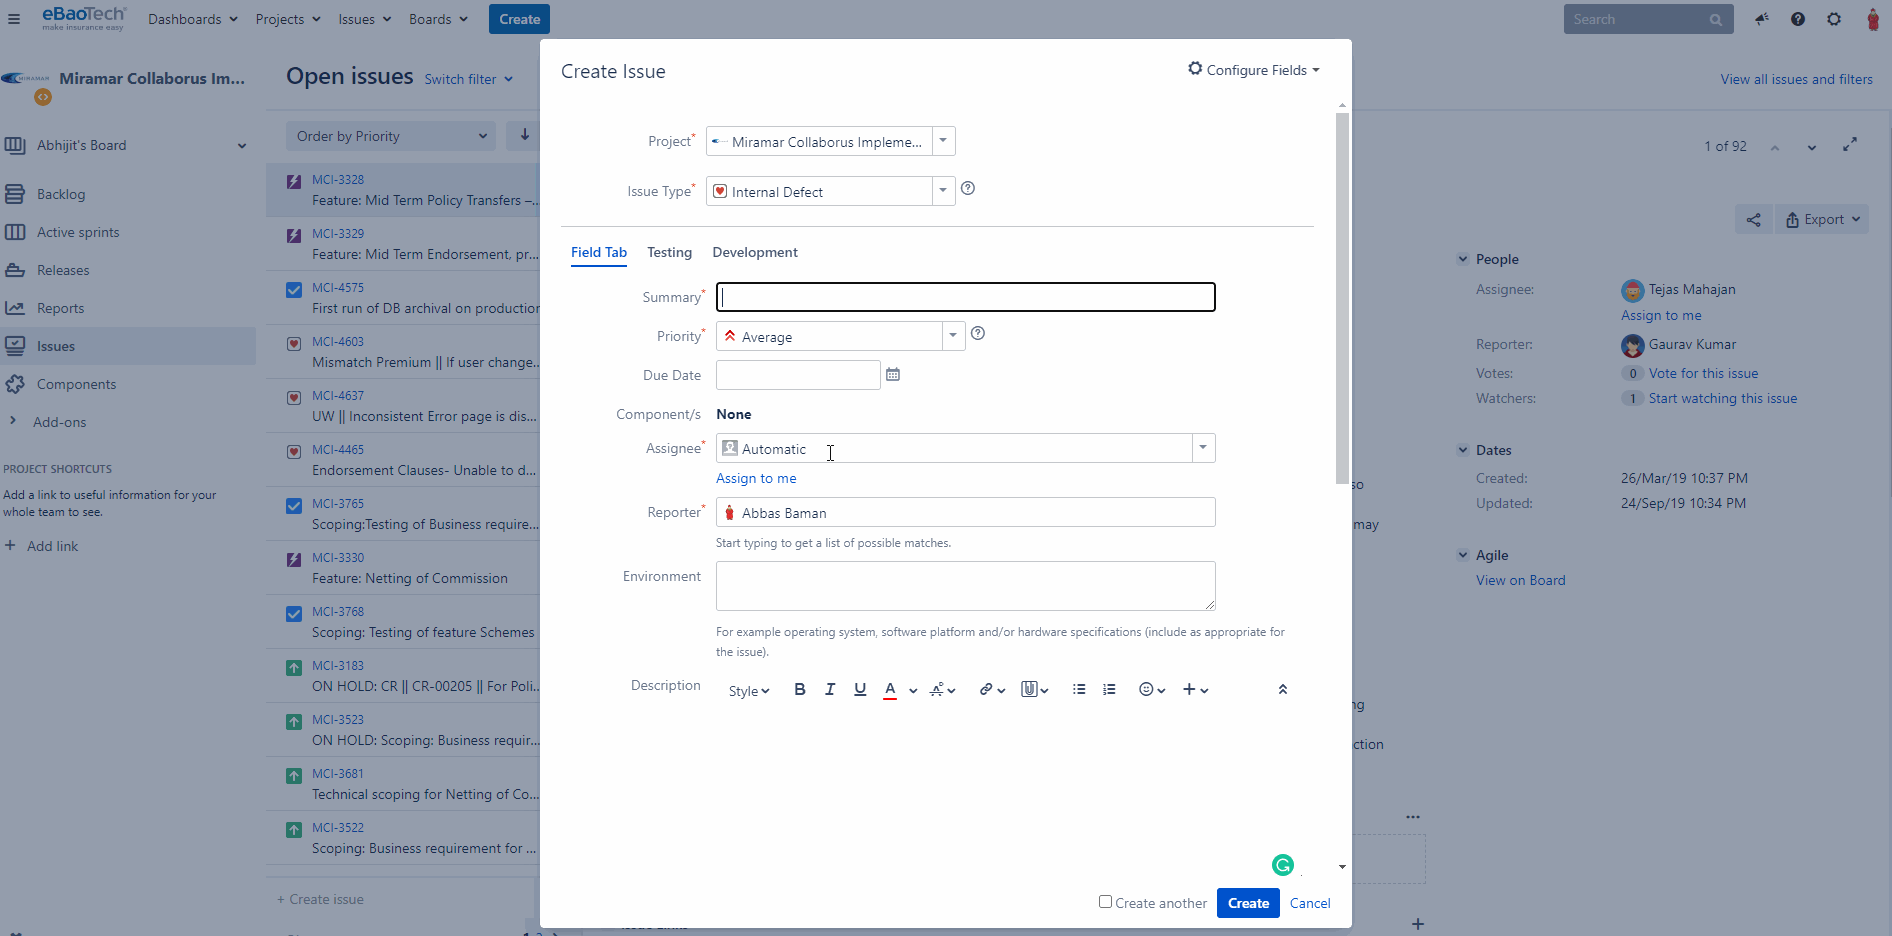This screenshot has width=1892, height=936.
Task: Open help for Priority field
Action: coord(978,334)
